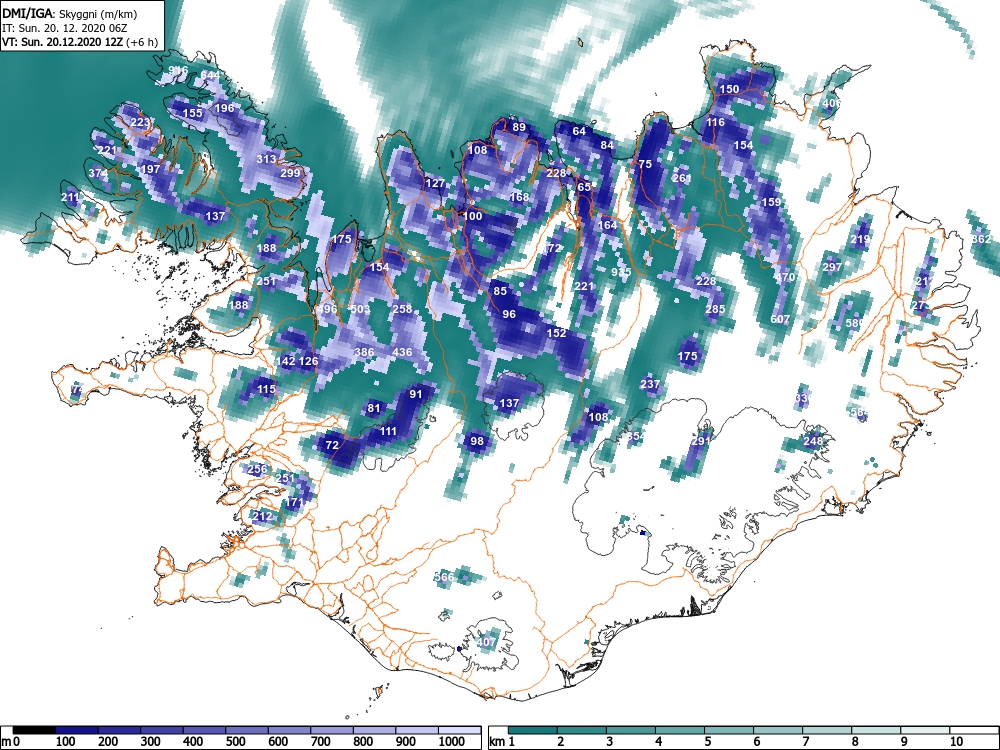Click the map value '64'
Viewport: 1000px width, 750px height.
point(578,131)
